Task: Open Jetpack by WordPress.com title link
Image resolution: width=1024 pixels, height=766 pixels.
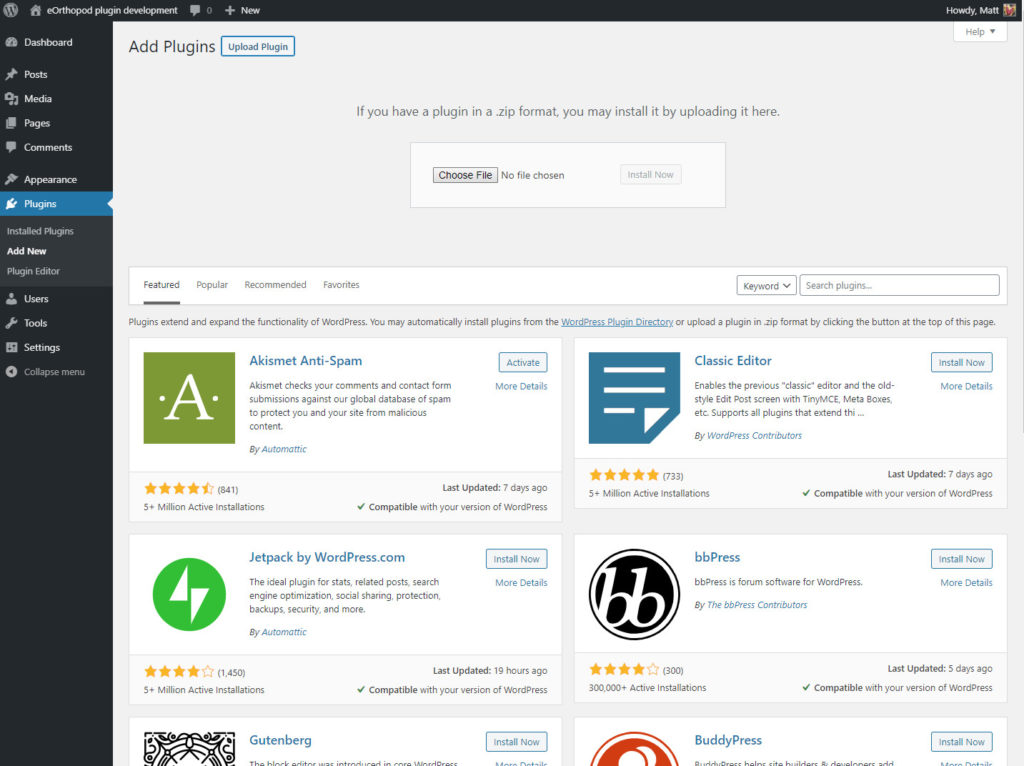Action: (327, 557)
